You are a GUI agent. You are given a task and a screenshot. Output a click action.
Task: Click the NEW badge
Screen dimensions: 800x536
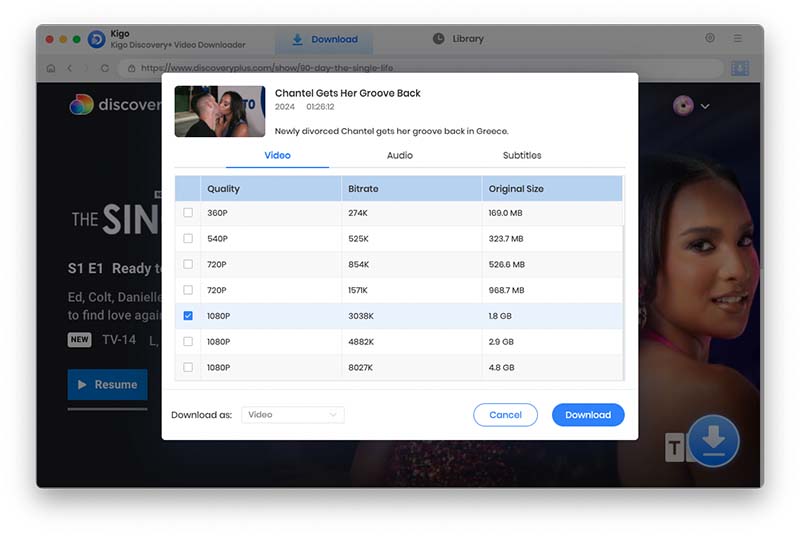point(80,340)
